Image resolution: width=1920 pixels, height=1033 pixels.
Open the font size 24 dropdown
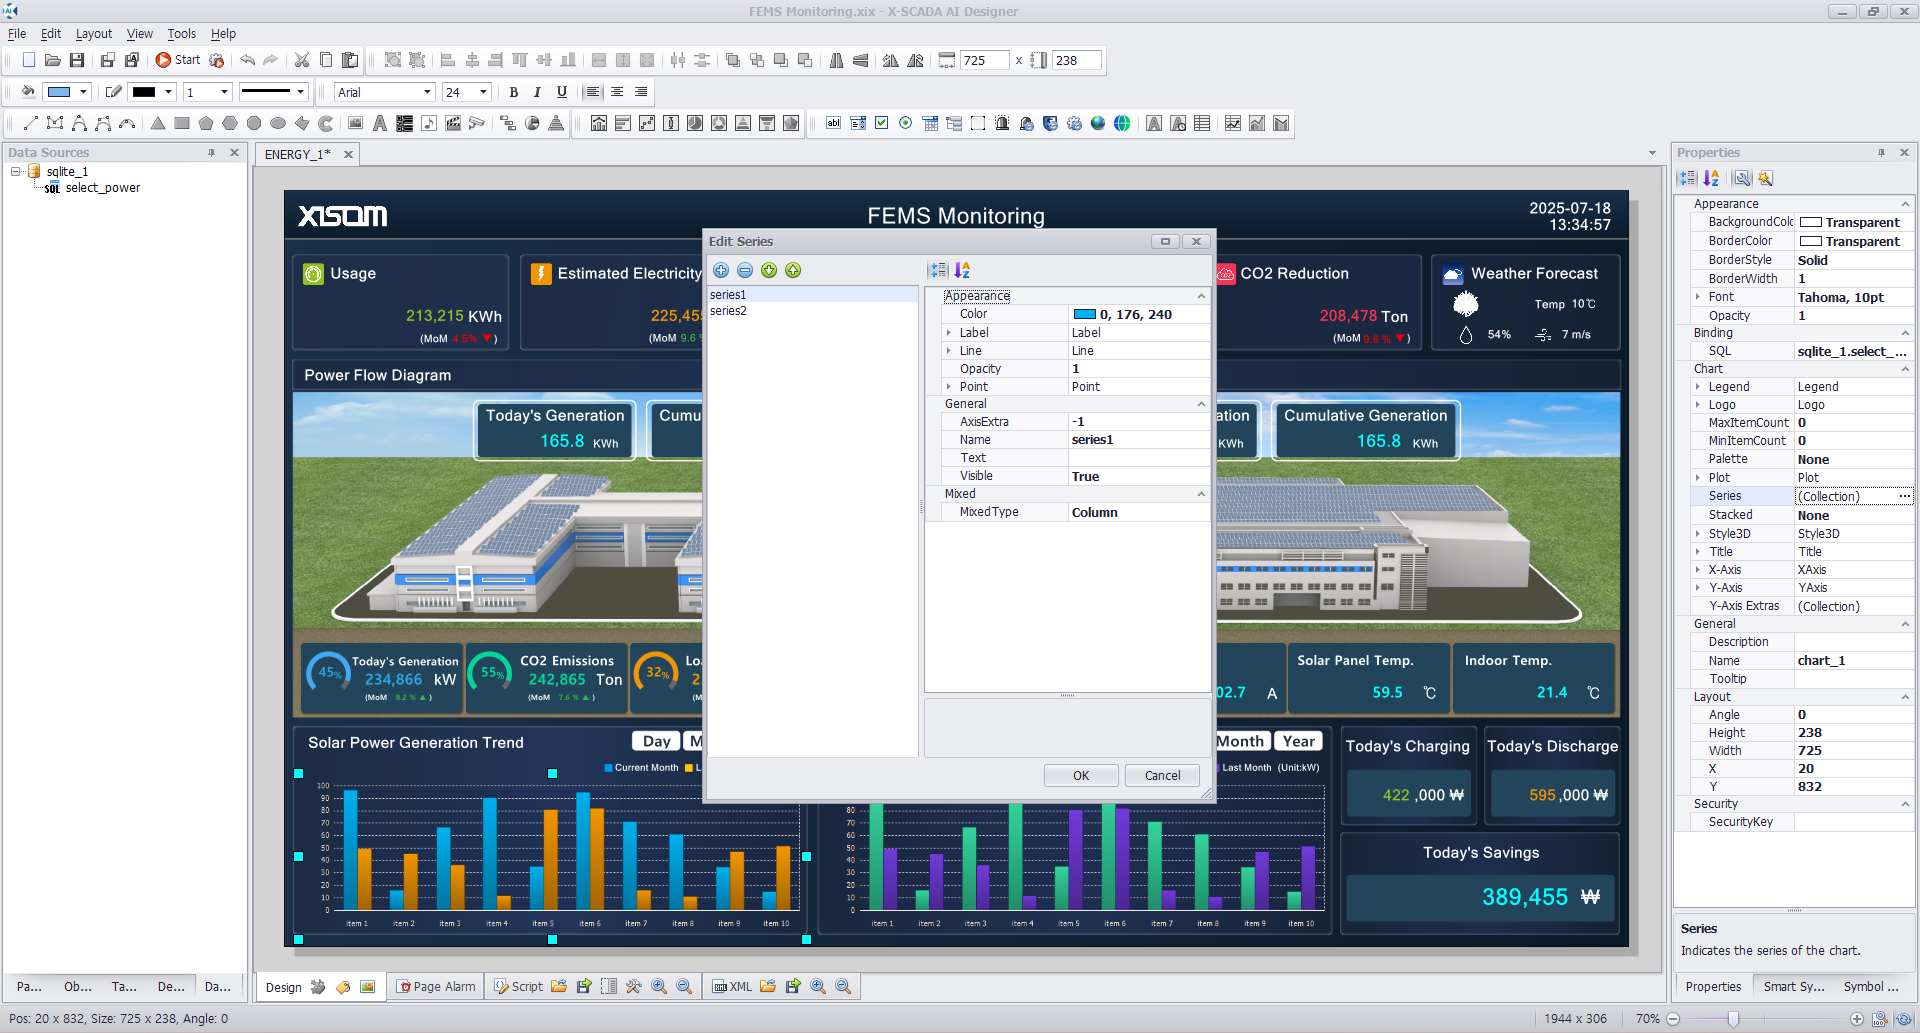coord(483,92)
